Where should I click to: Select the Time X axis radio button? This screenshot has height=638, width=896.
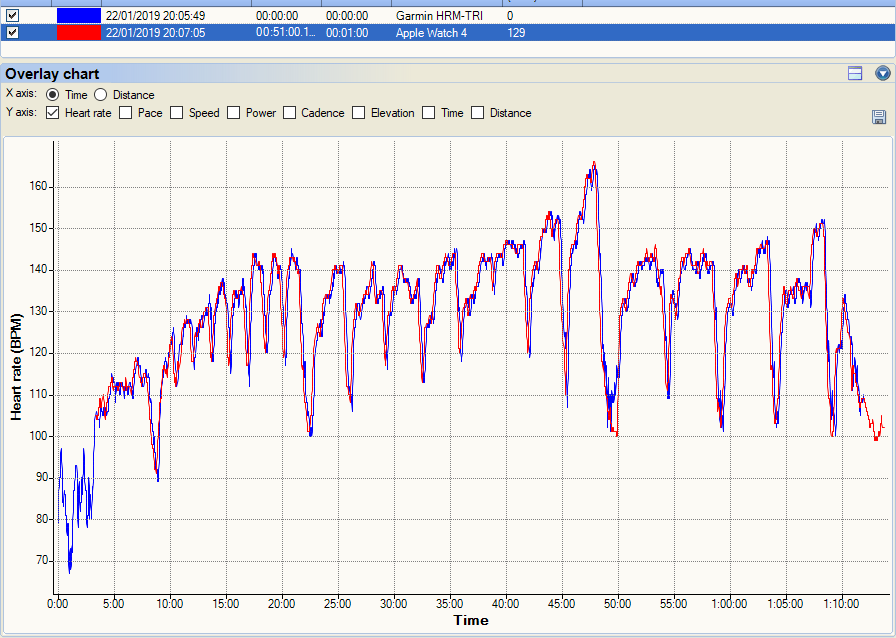[53, 95]
